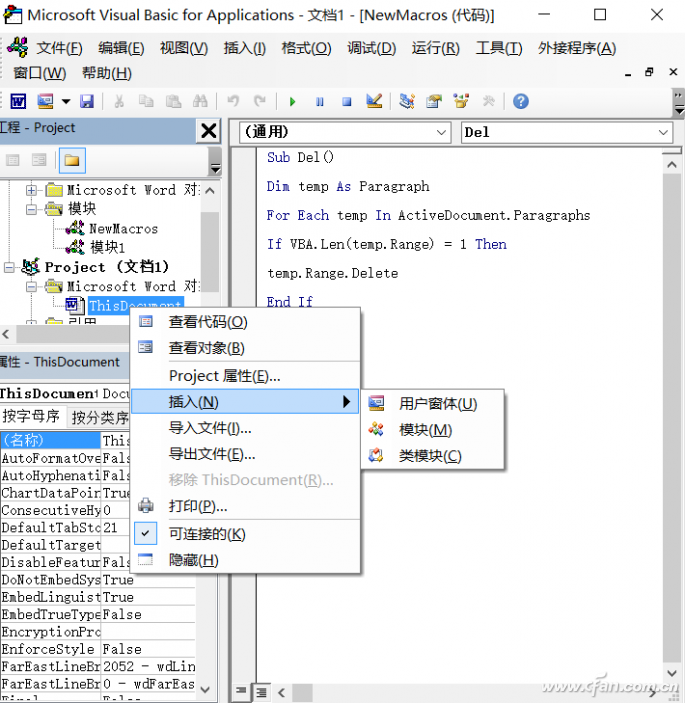Image resolution: width=685 pixels, height=703 pixels.
Task: Select NewMacros module in the project tree
Action: 122,228
